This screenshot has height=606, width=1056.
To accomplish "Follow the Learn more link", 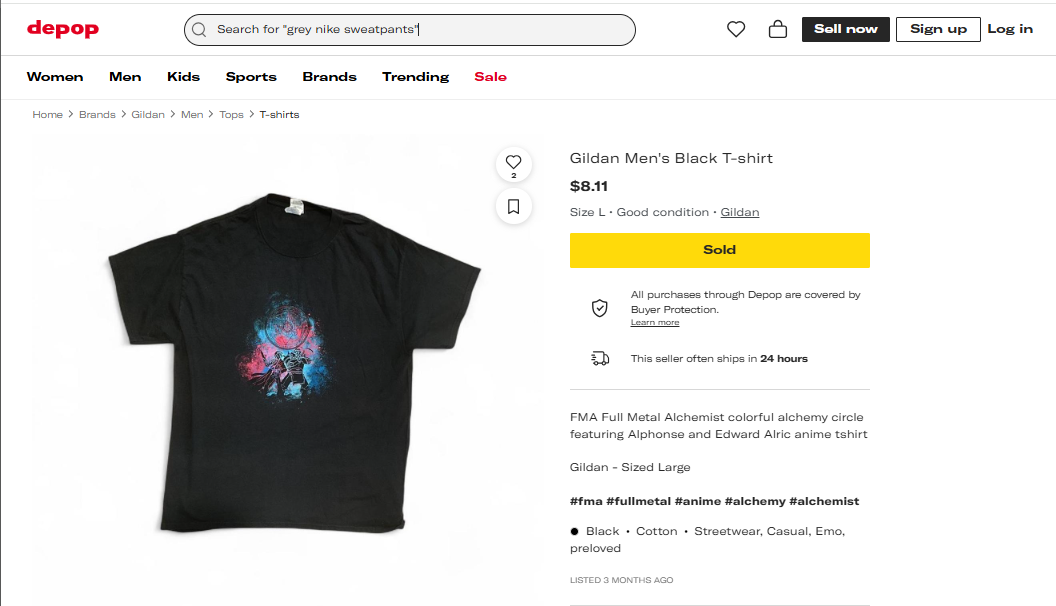I will (x=655, y=323).
